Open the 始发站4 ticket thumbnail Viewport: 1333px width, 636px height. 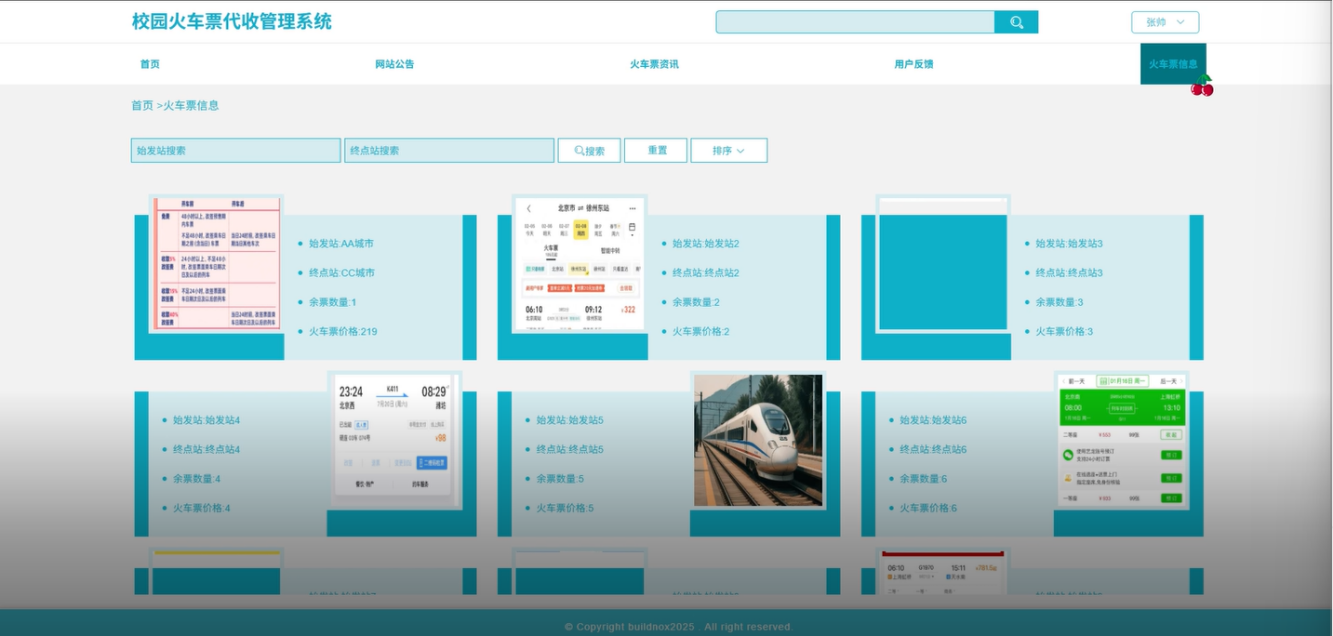pyautogui.click(x=394, y=441)
